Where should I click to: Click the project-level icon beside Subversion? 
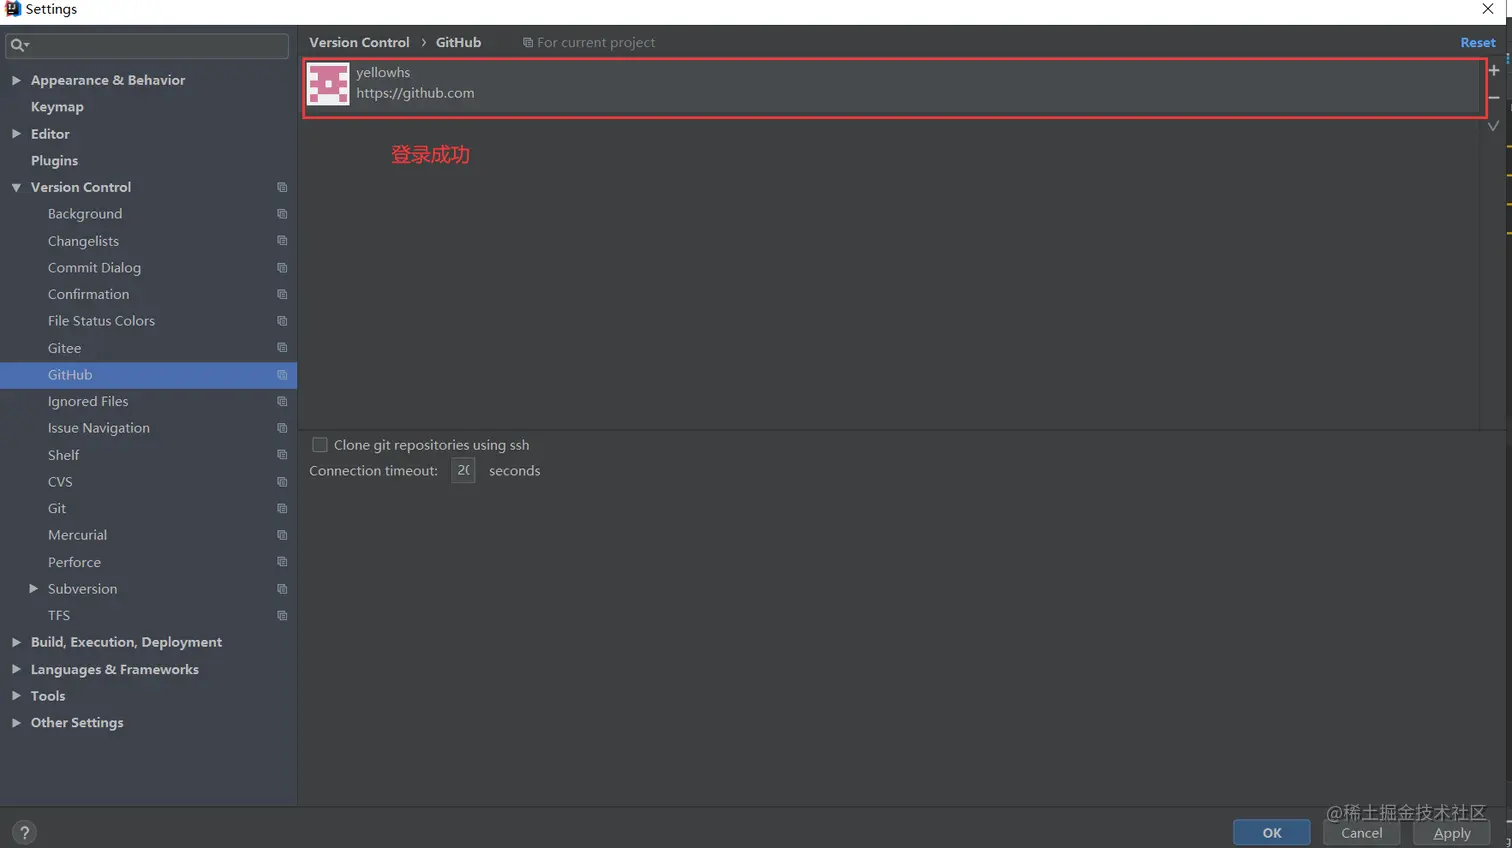(282, 589)
